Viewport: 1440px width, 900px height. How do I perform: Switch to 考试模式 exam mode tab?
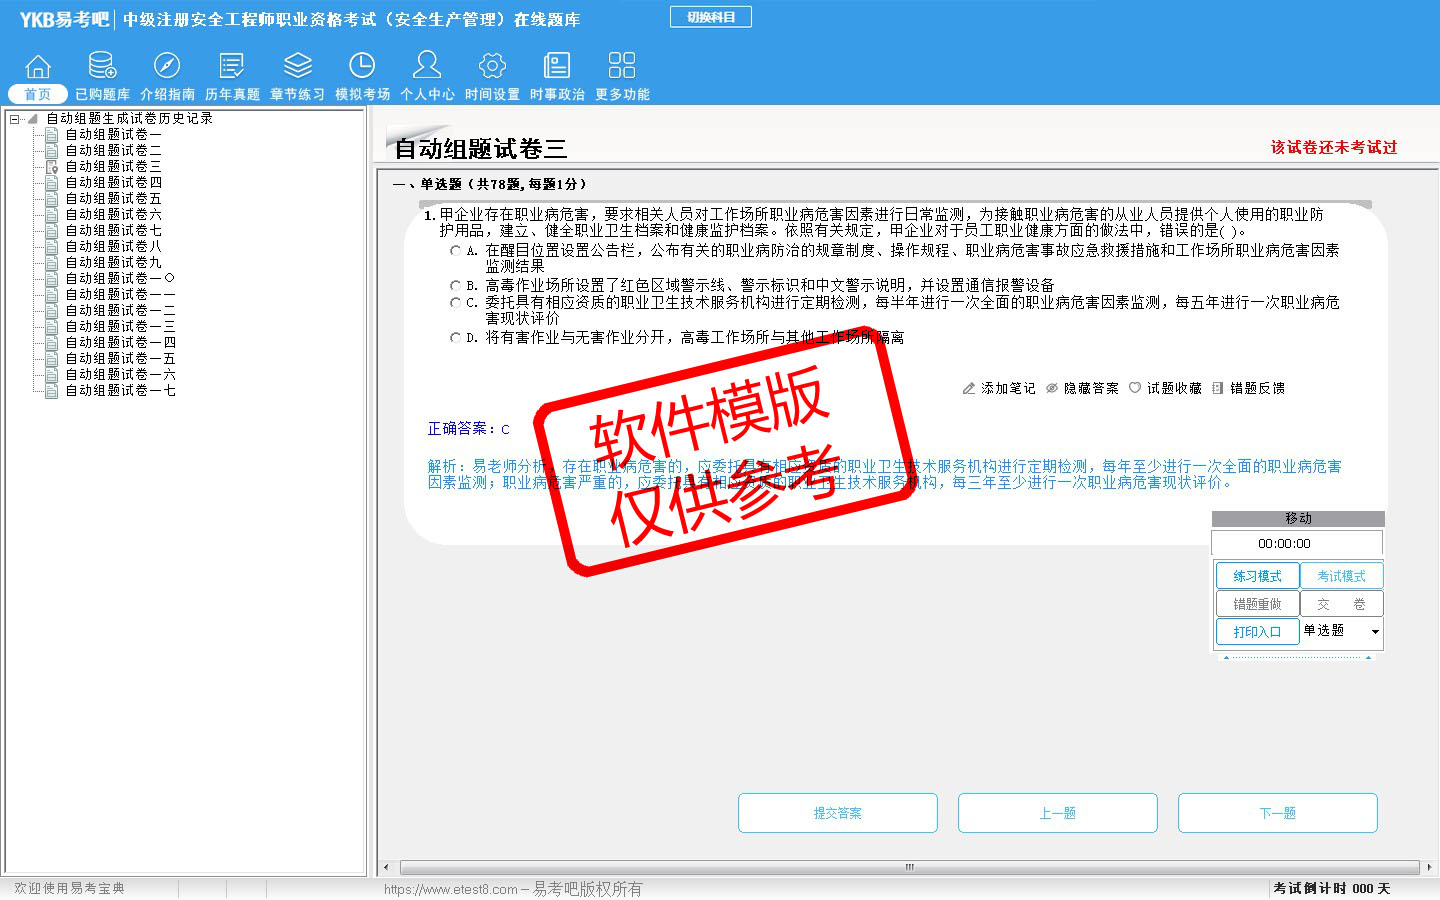pos(1341,576)
